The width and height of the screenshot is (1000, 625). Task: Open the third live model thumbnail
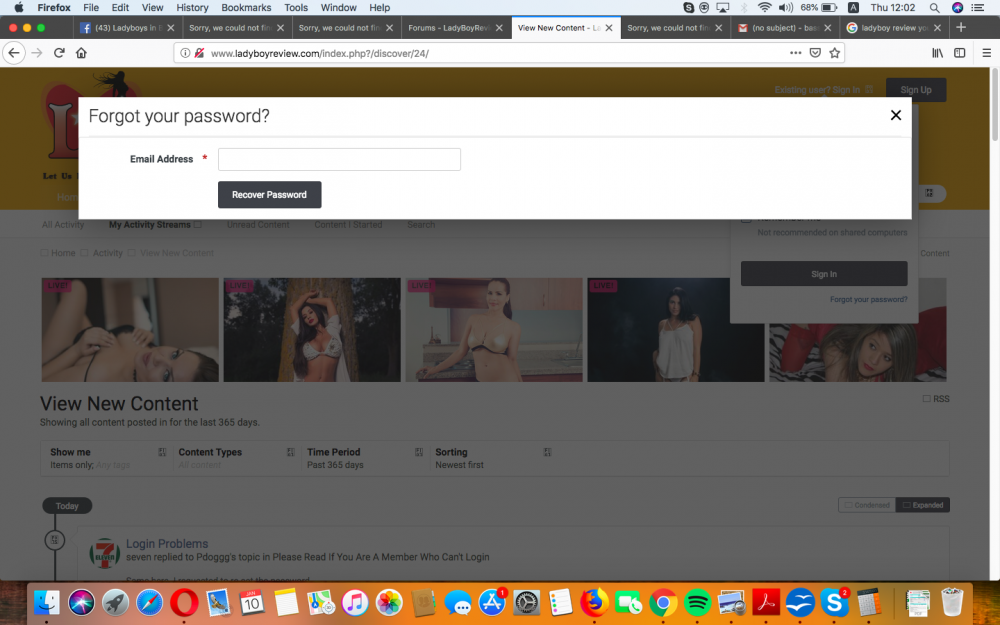pyautogui.click(x=494, y=330)
